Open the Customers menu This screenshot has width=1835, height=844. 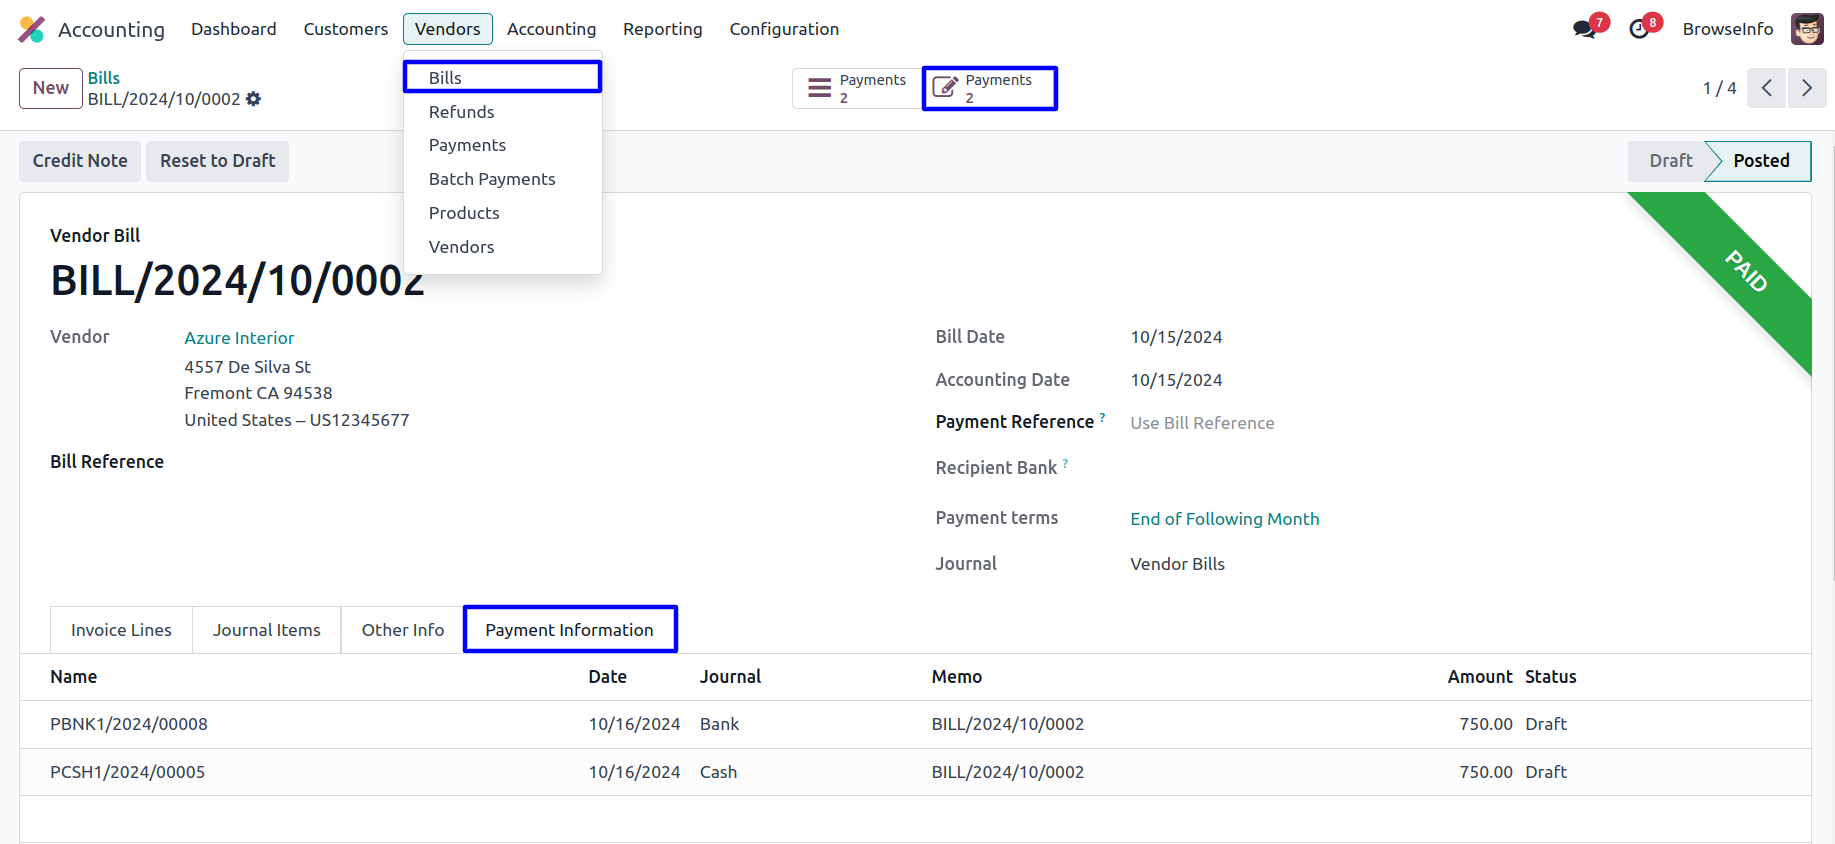coord(345,29)
